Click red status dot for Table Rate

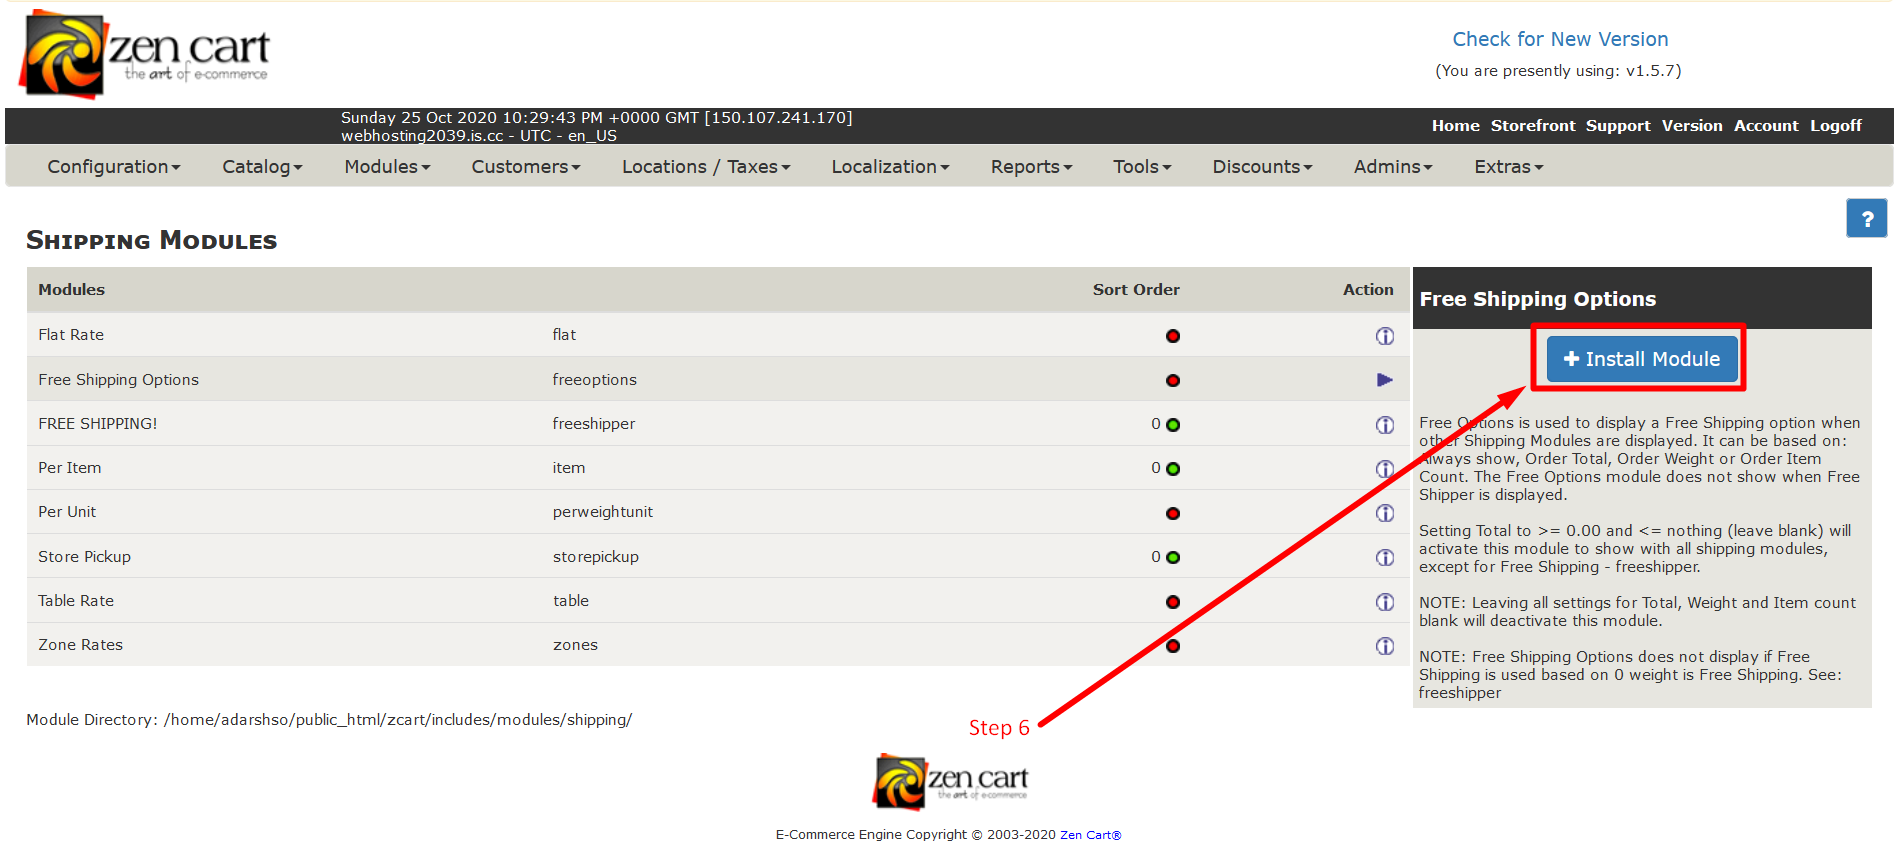[1173, 602]
